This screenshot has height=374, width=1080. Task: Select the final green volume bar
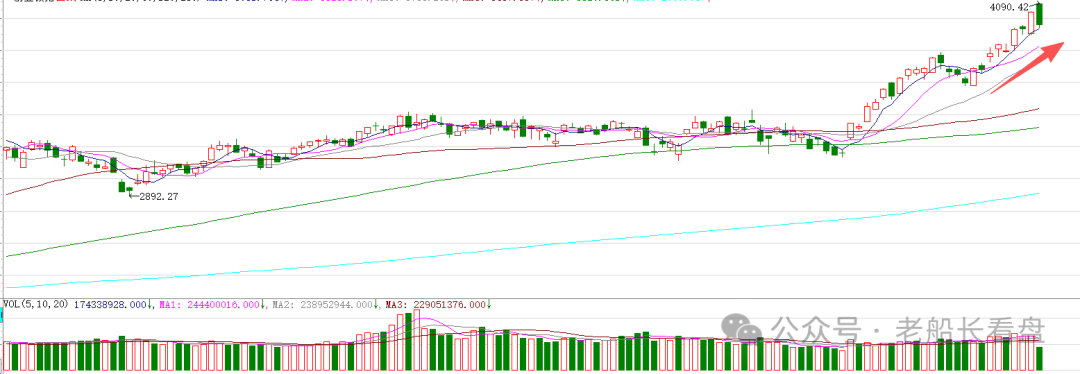click(1039, 359)
